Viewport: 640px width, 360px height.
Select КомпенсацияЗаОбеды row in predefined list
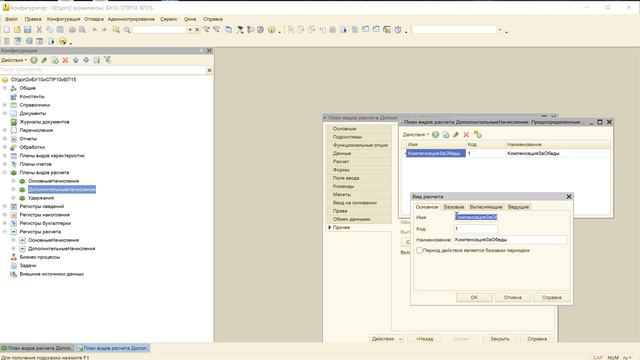coord(506,153)
